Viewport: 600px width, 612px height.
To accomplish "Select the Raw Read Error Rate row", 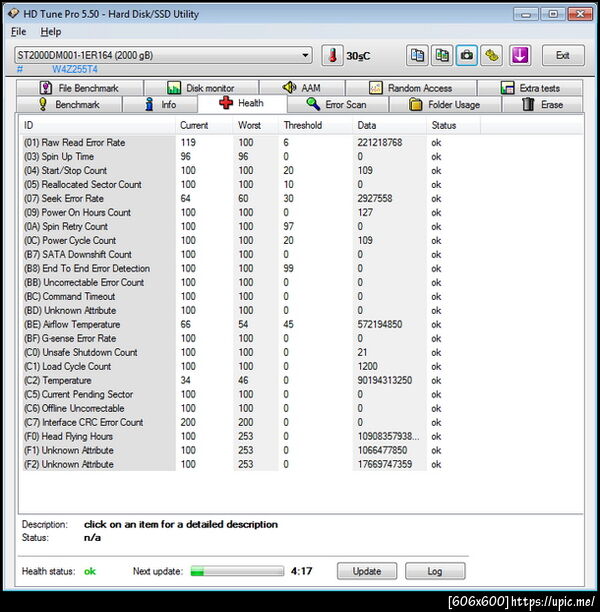I will pyautogui.click(x=252, y=142).
